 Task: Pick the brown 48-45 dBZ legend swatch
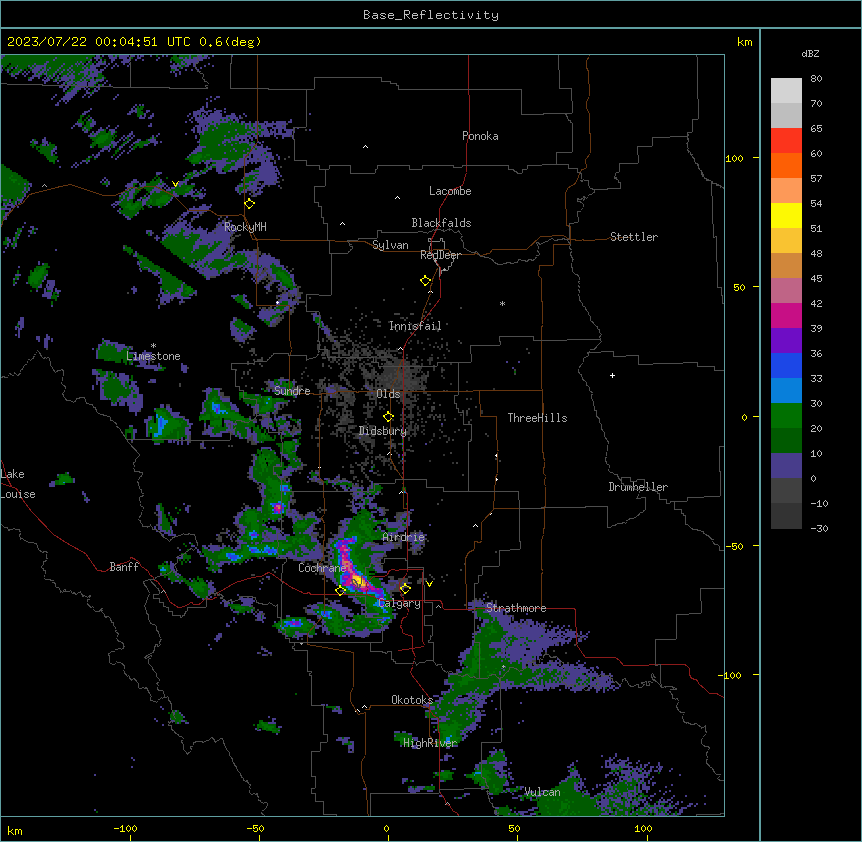click(x=786, y=265)
